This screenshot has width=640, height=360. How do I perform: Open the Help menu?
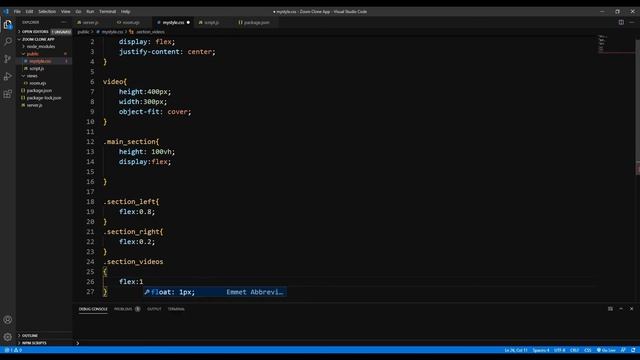click(x=126, y=11)
